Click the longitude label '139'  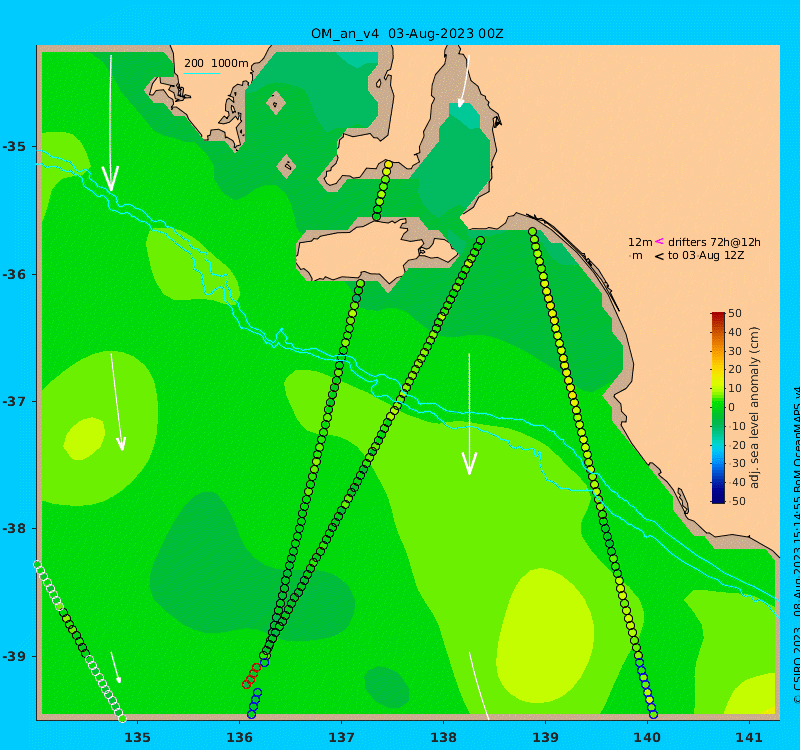click(x=545, y=737)
